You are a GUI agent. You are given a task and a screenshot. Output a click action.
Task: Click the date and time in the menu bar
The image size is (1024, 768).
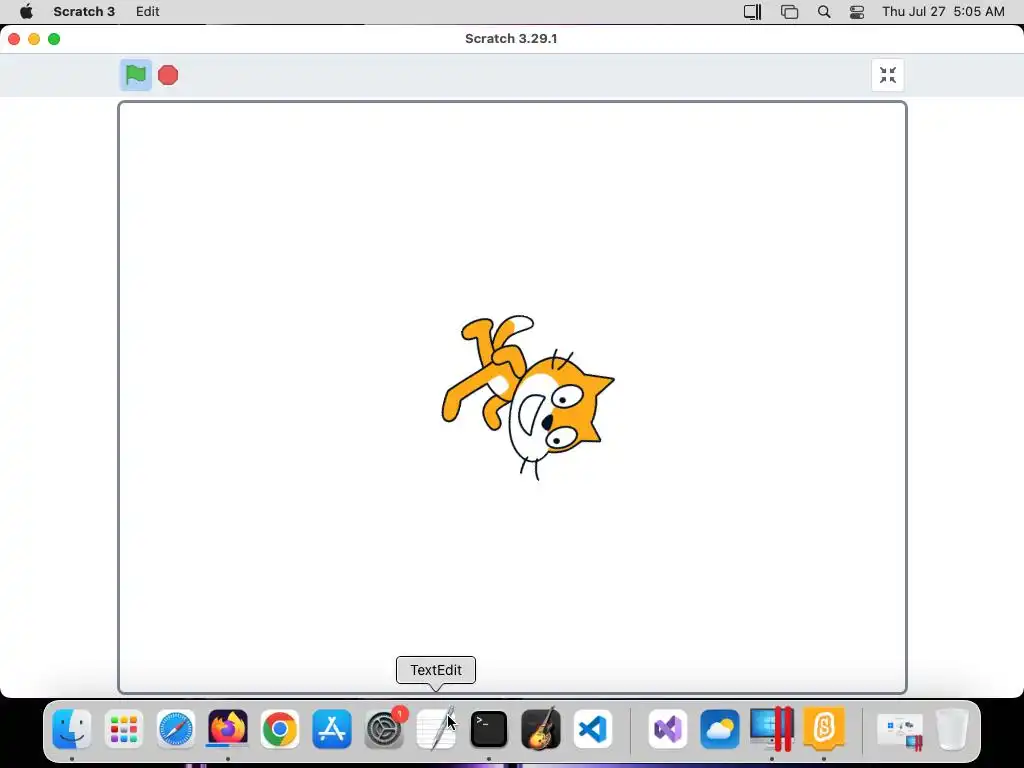943,12
